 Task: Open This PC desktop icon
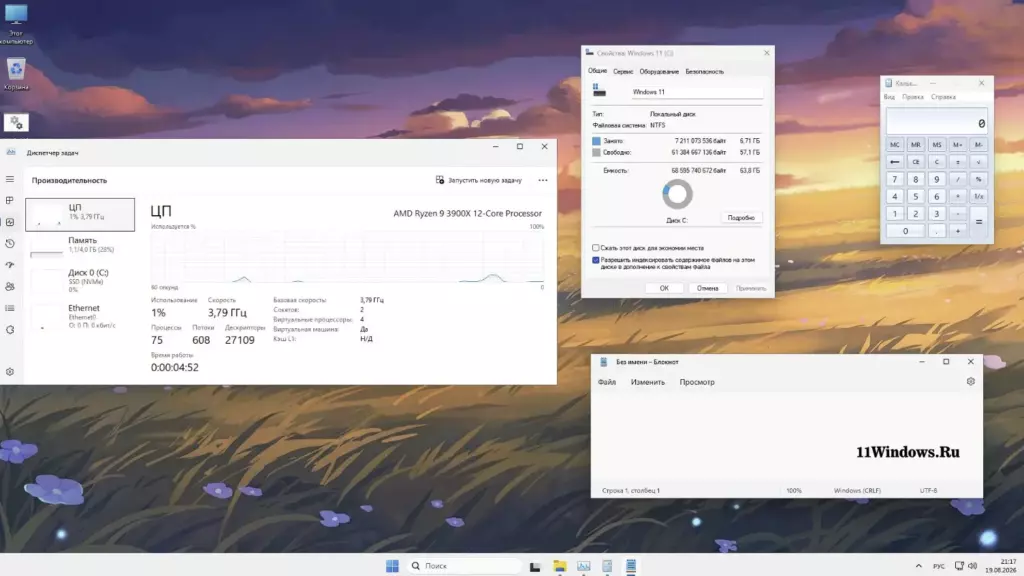click(16, 24)
